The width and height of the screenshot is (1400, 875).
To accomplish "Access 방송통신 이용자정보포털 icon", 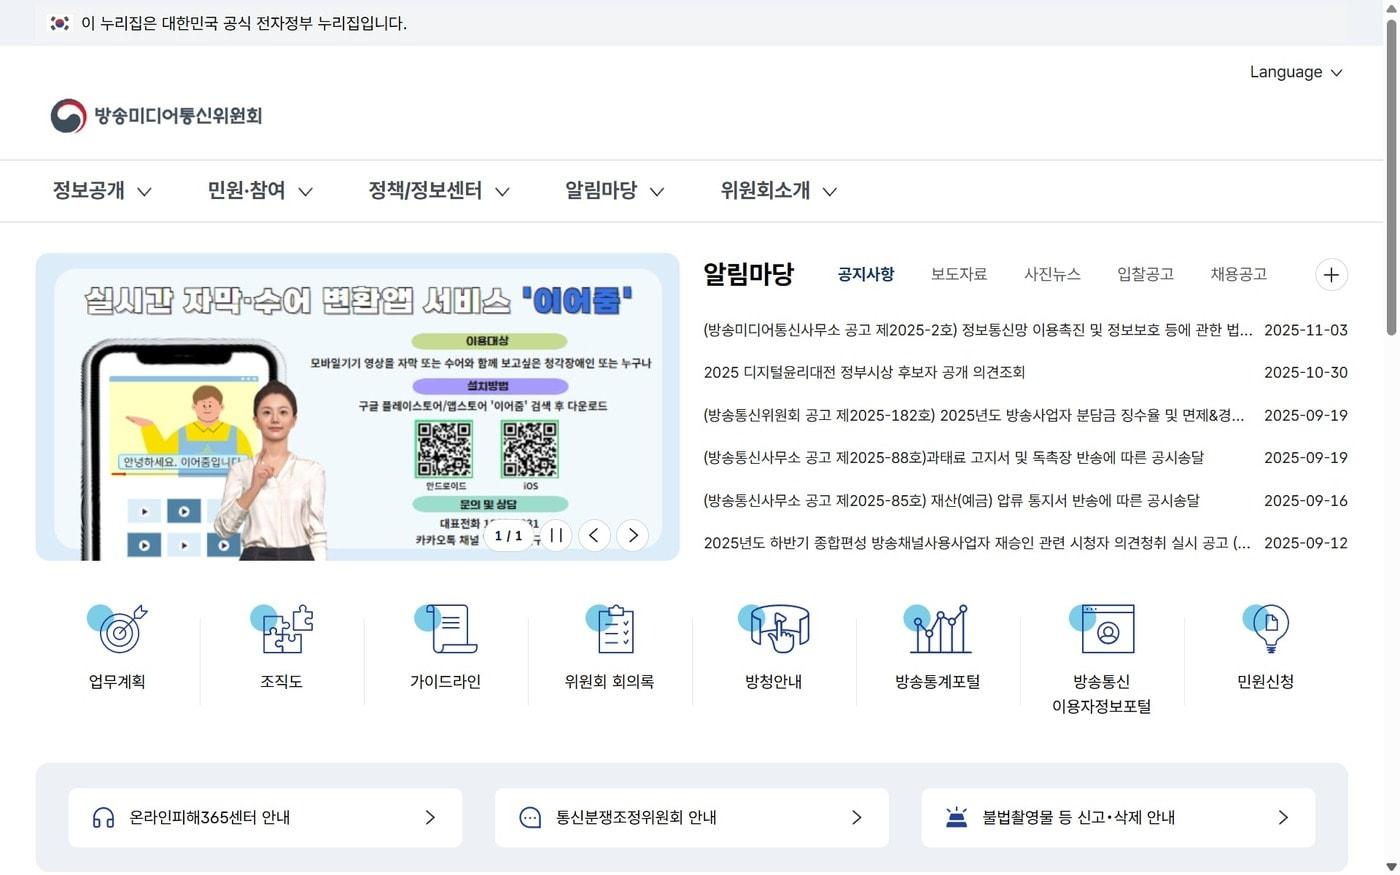I will pos(1102,630).
